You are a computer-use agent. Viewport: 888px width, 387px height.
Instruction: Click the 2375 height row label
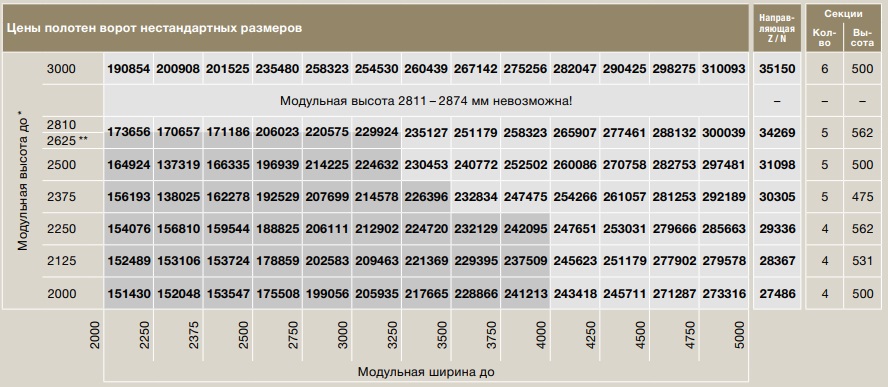tap(62, 197)
